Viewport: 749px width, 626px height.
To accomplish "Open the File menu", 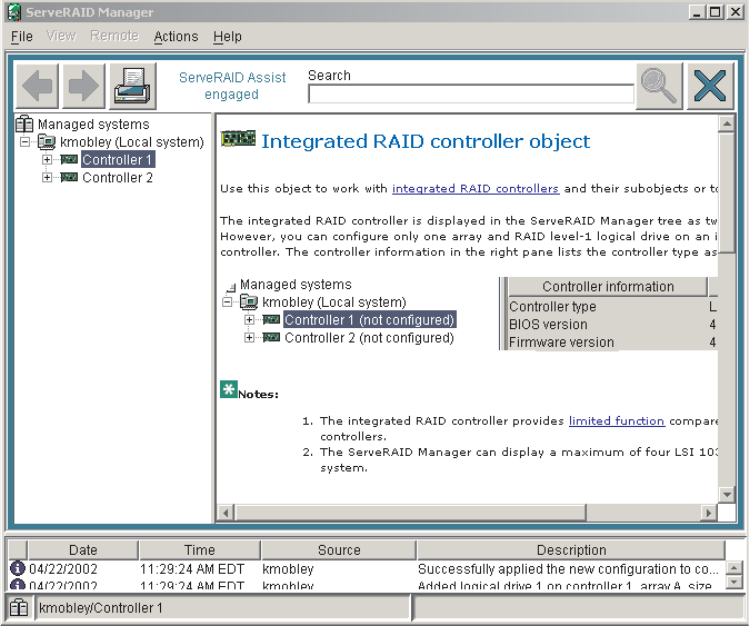I will tap(22, 37).
